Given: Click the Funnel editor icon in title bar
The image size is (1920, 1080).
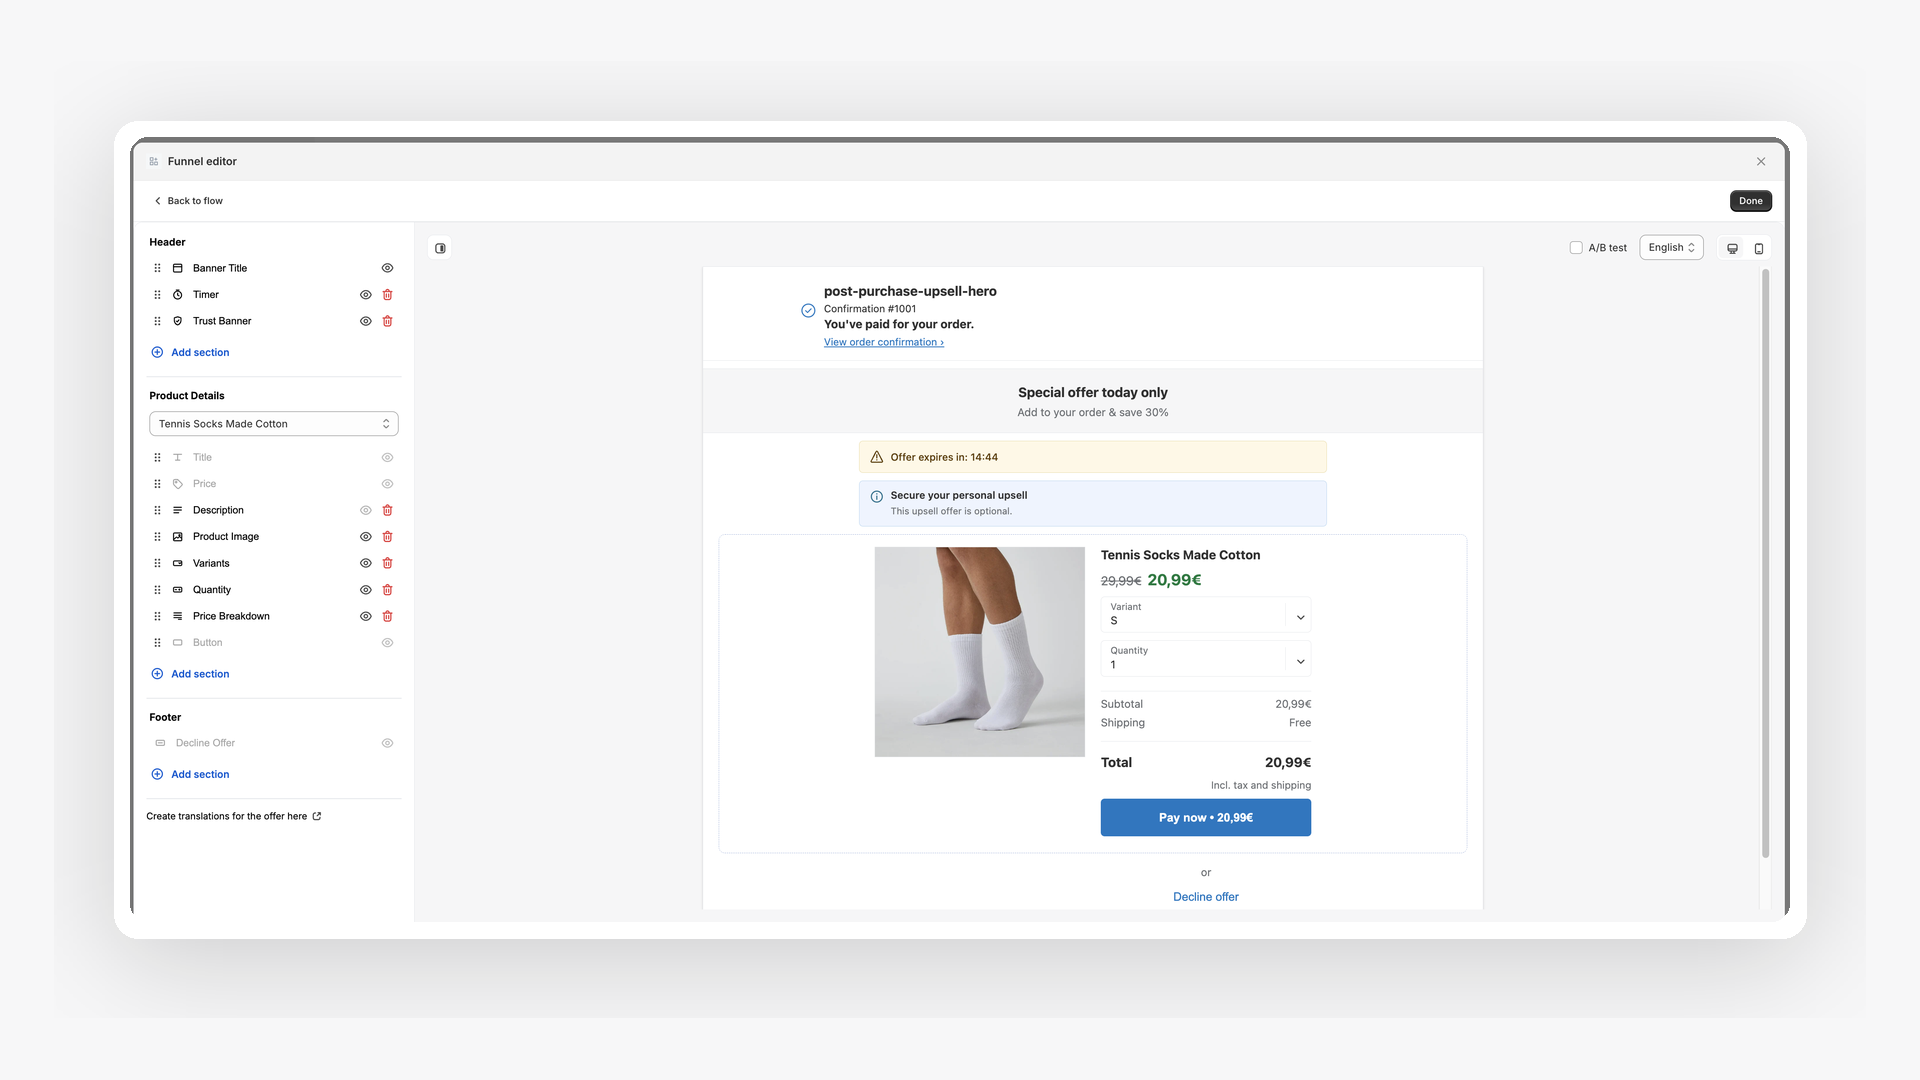Looking at the screenshot, I should pyautogui.click(x=154, y=161).
